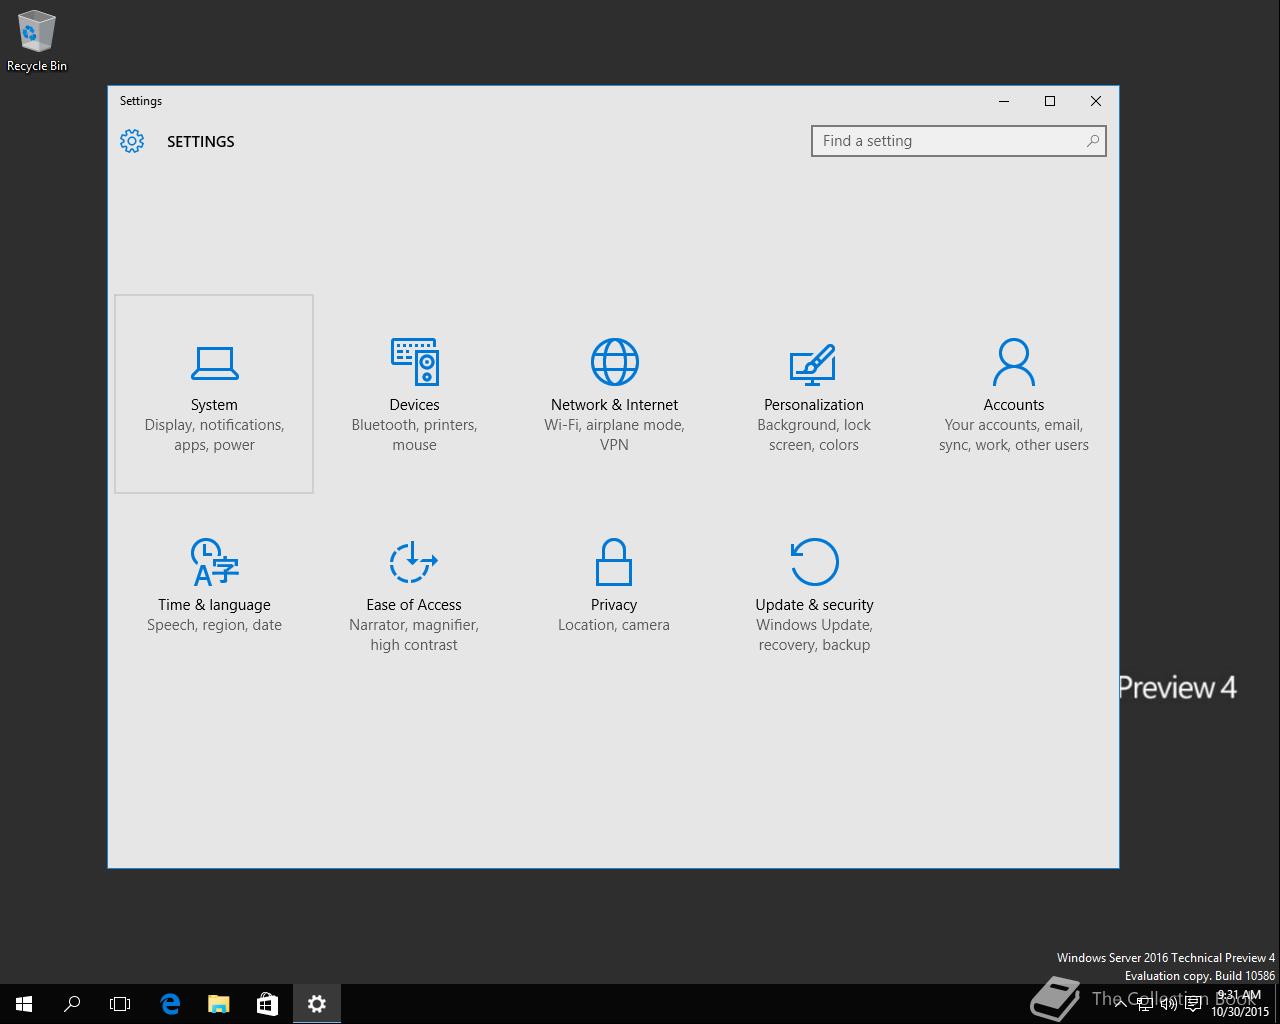Open Task View from the taskbar

tap(120, 1004)
